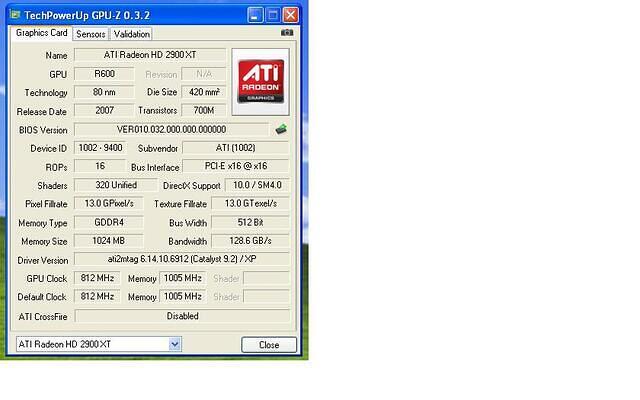Switch to the Sensors tab
This screenshot has height=400, width=640.
91,34
